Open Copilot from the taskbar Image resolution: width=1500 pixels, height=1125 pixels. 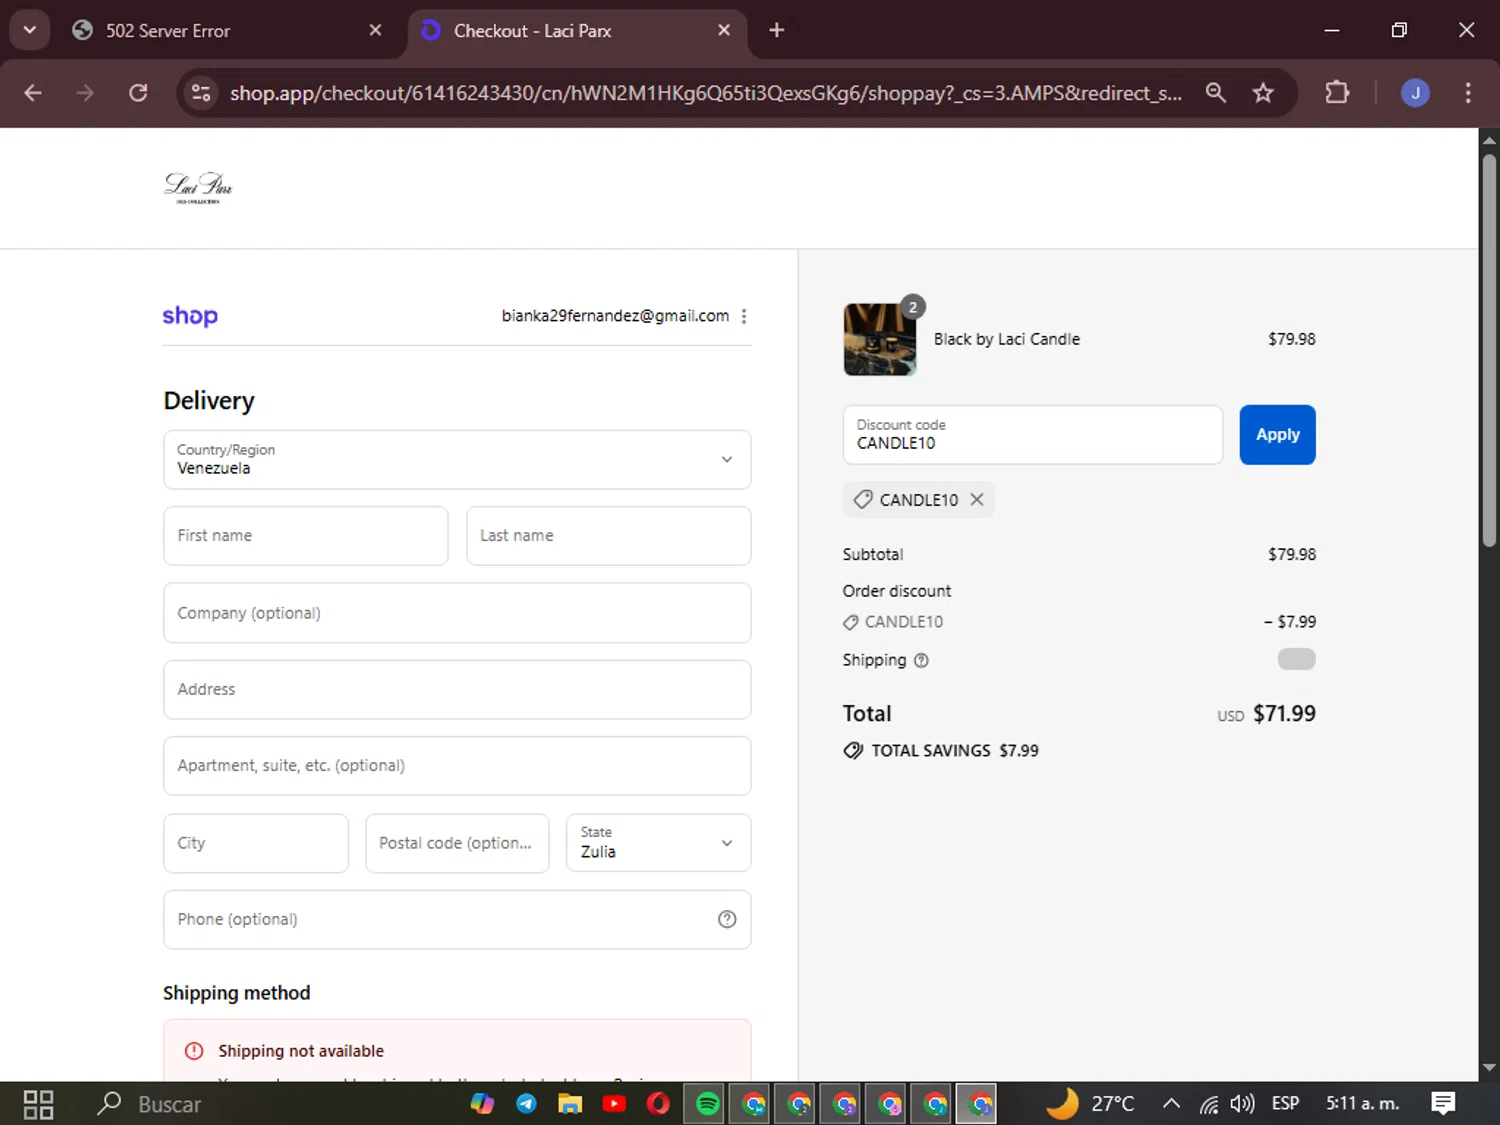(482, 1104)
